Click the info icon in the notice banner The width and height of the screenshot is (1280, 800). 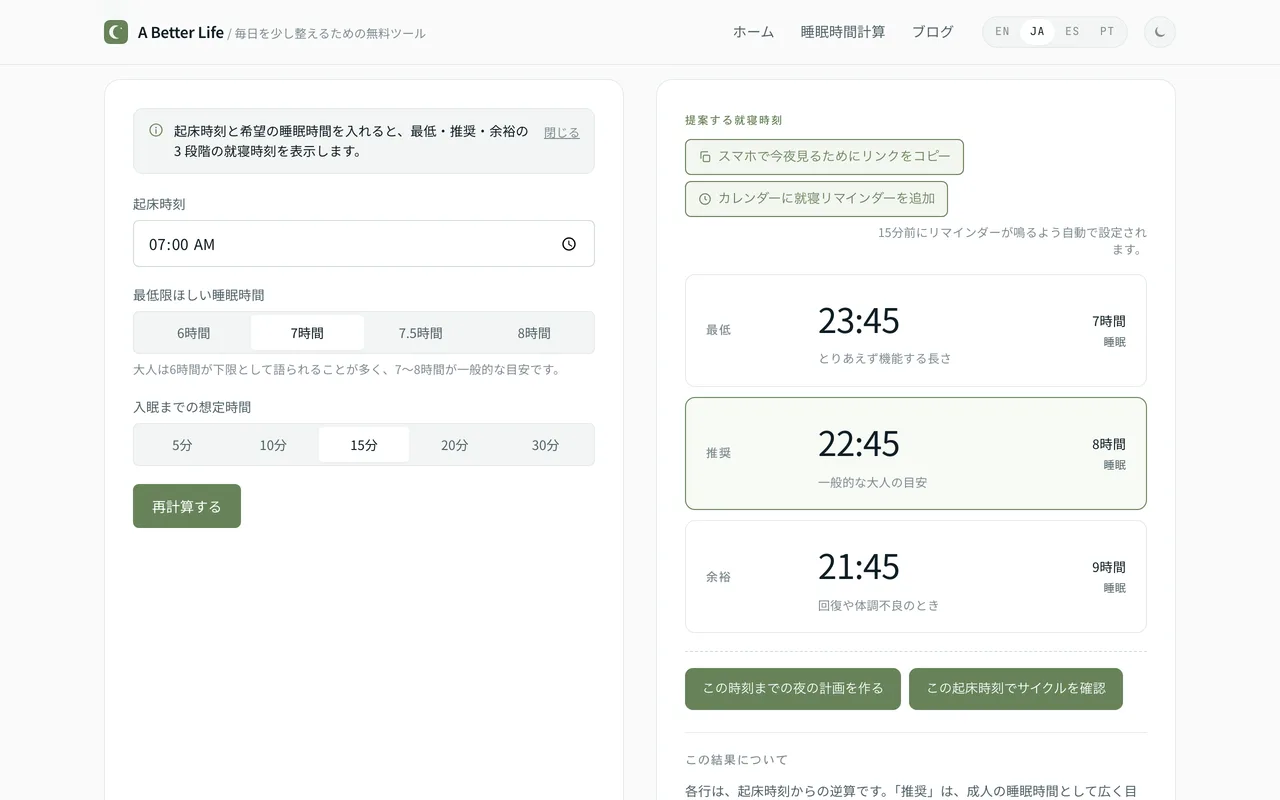(156, 130)
